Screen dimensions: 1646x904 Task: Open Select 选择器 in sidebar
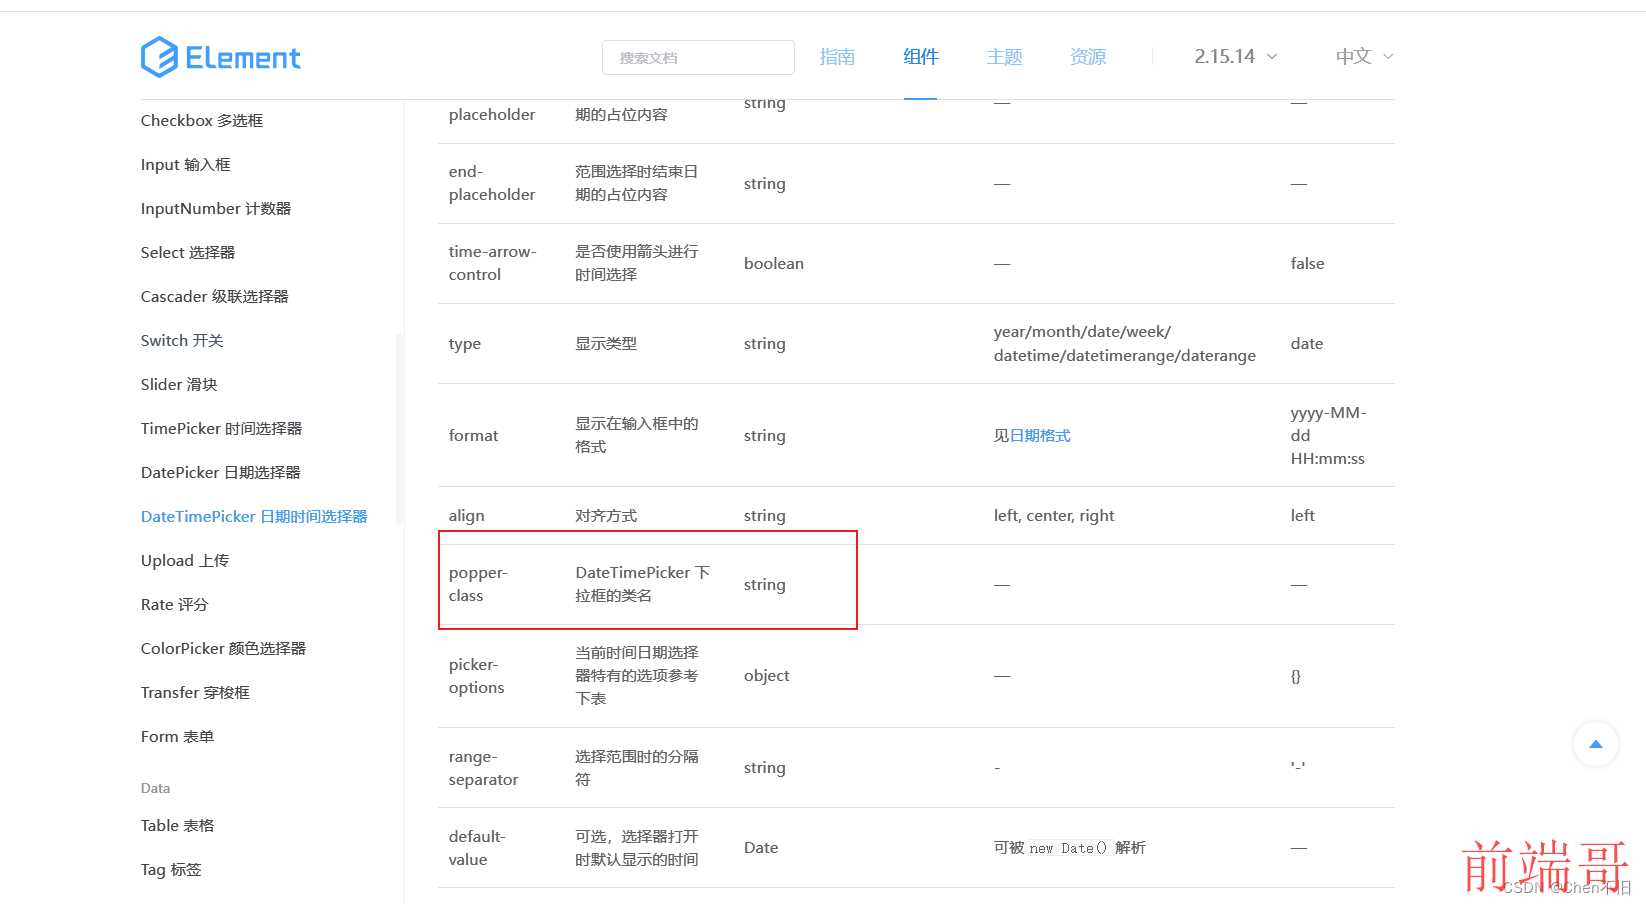tap(188, 252)
